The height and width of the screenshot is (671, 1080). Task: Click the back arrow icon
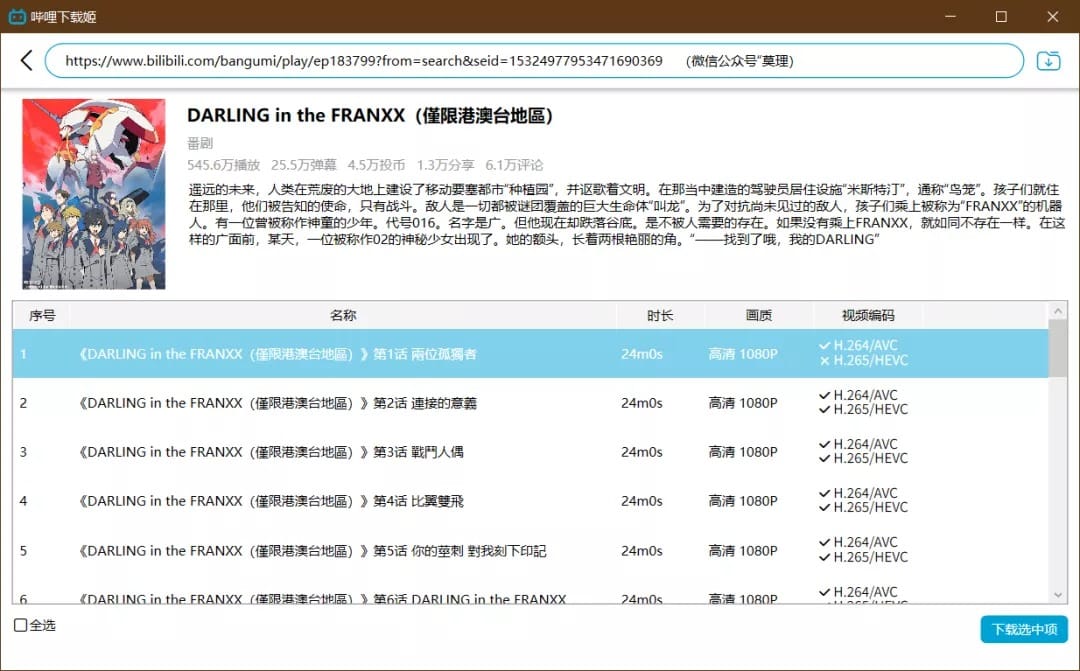[x=26, y=61]
